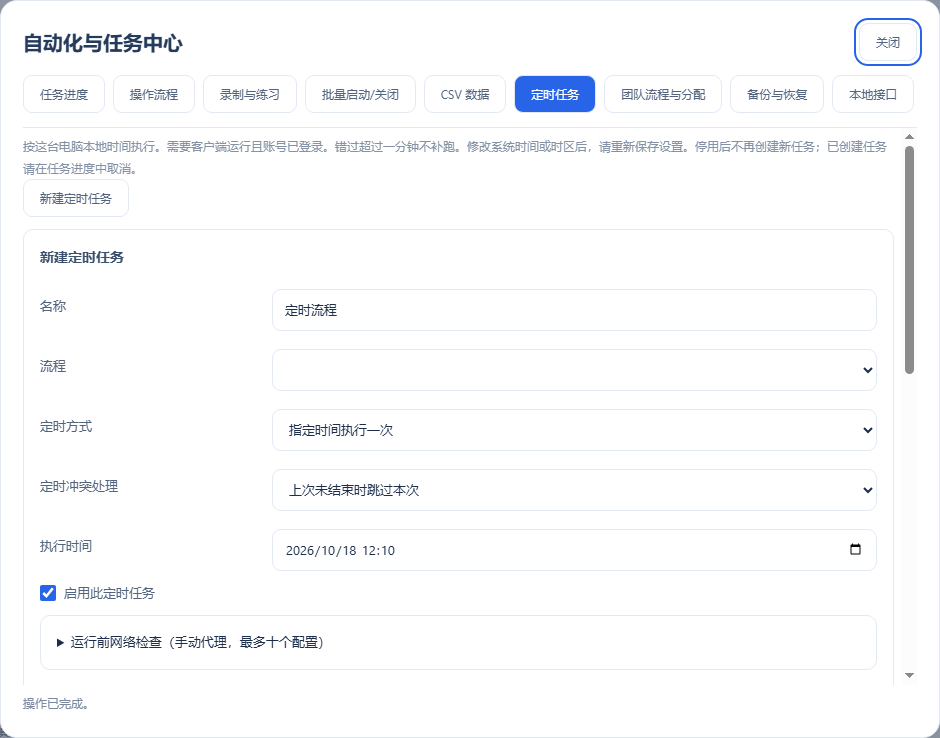This screenshot has width=940, height=738.
Task: Open the 定时方式 dropdown
Action: coord(574,430)
